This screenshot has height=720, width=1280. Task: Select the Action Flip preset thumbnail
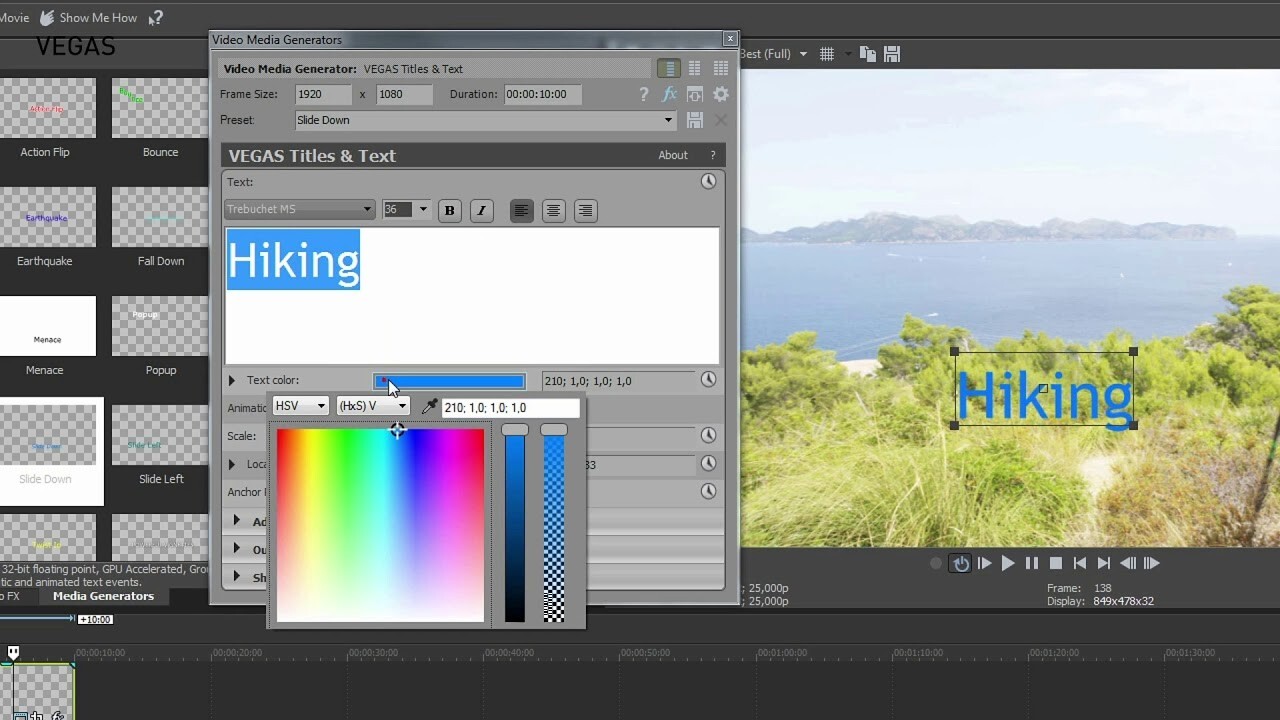(x=46, y=108)
